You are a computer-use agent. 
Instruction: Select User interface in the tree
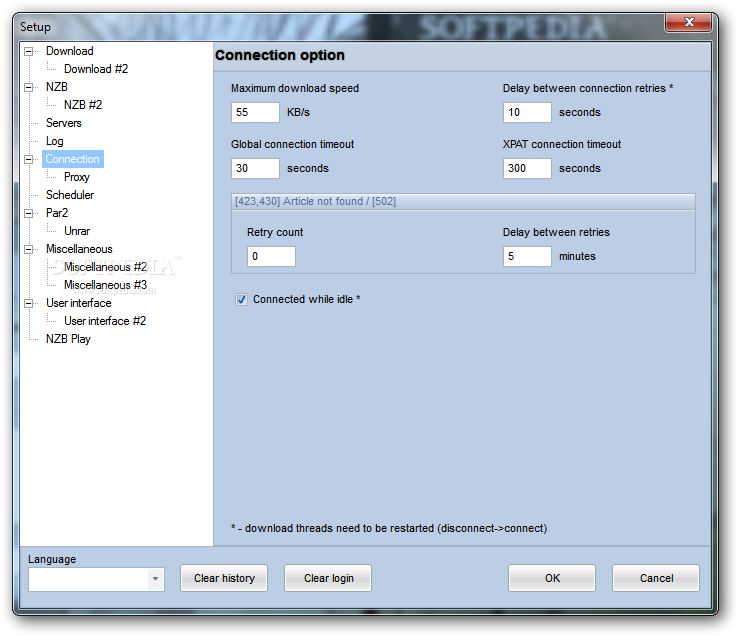[79, 303]
